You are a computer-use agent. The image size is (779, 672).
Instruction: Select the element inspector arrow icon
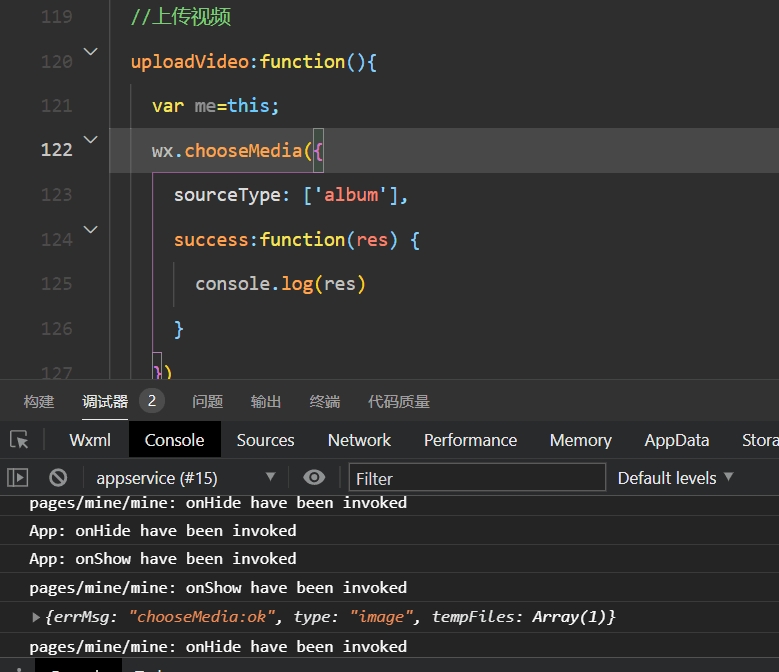[19, 440]
